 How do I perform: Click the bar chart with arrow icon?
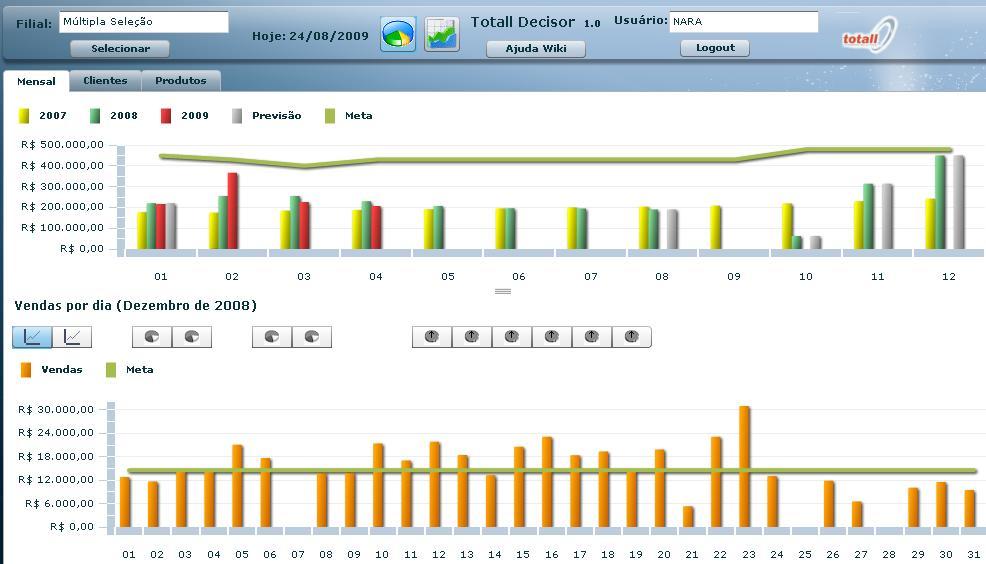point(441,34)
